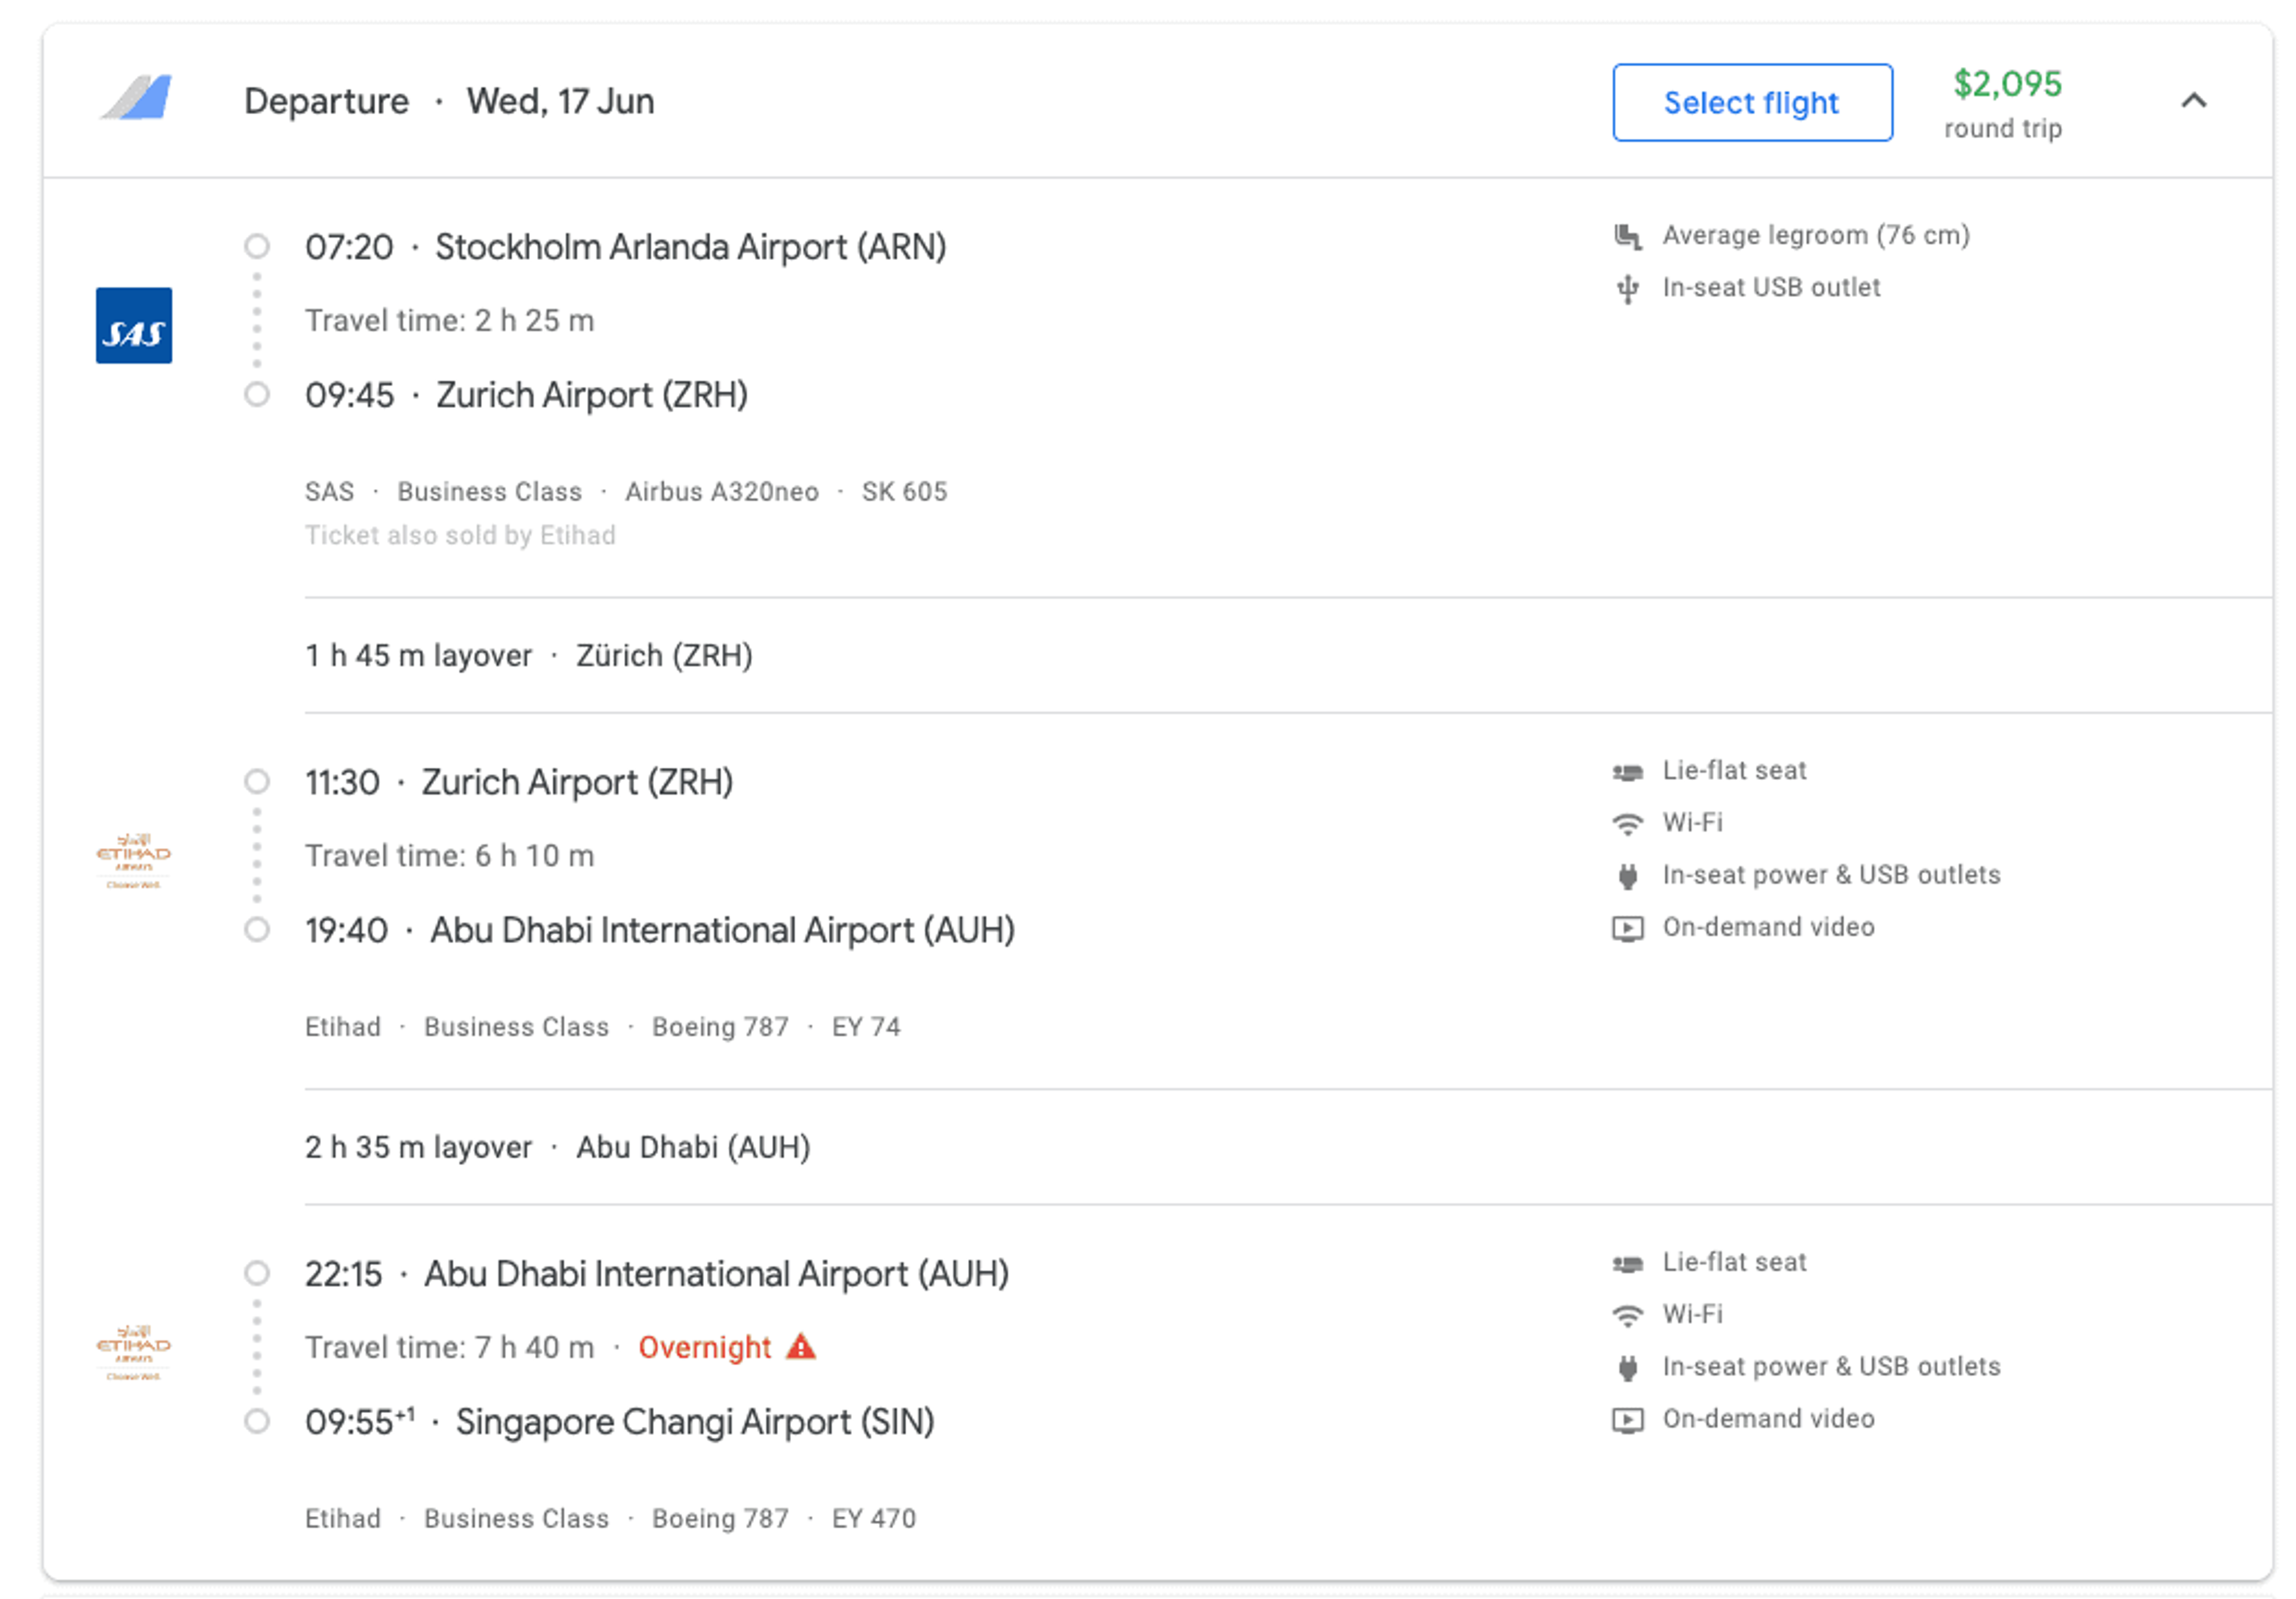Click the power plug icon for EY 470

(1627, 1368)
